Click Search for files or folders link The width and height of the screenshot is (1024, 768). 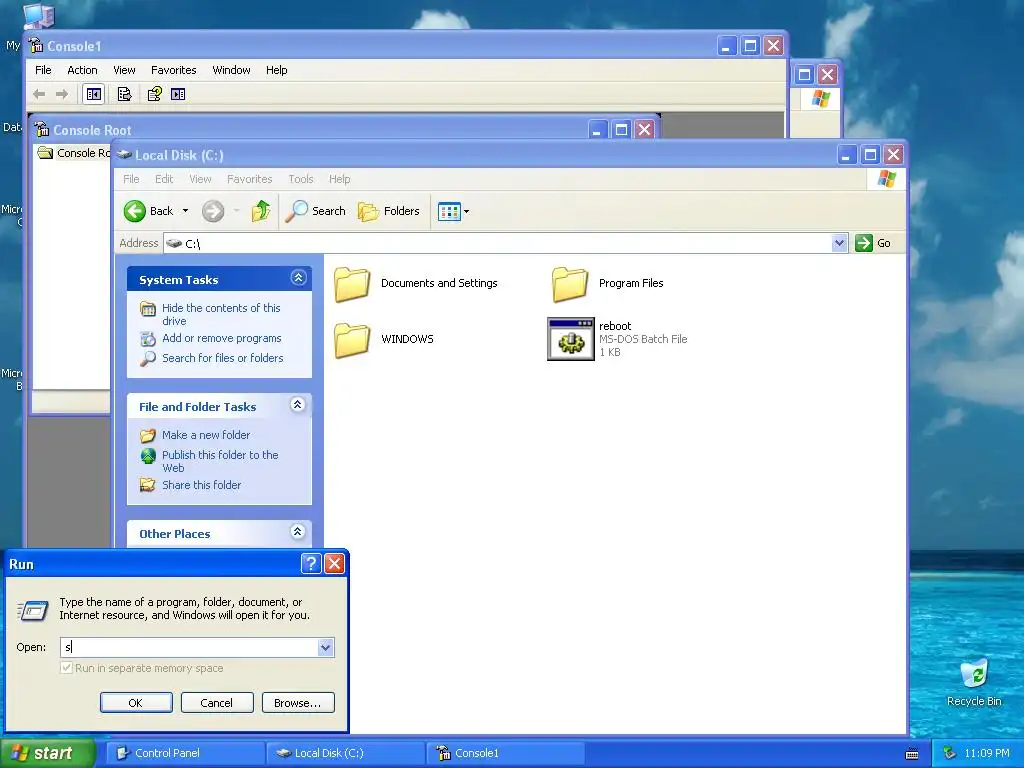click(222, 358)
